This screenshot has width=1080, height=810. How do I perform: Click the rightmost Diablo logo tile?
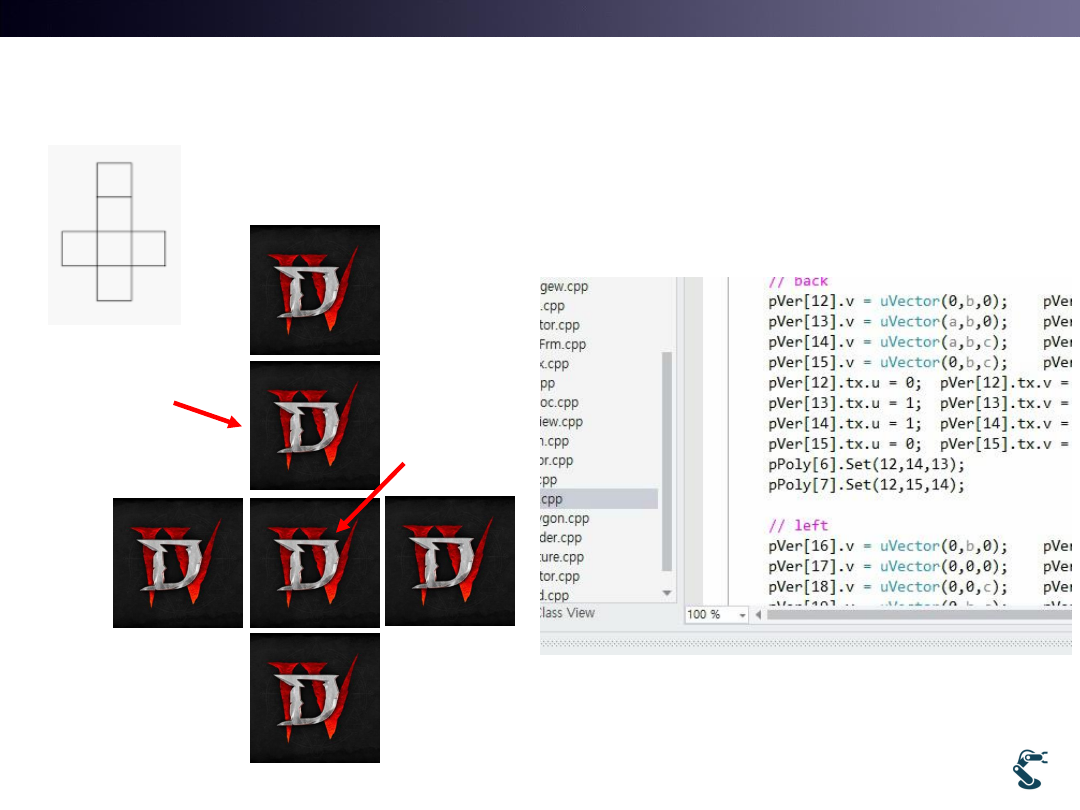(450, 561)
